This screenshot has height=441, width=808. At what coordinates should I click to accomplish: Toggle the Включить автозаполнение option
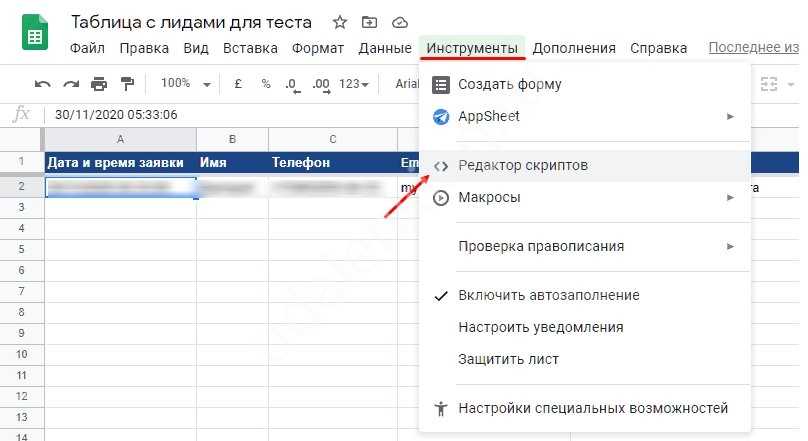click(548, 295)
